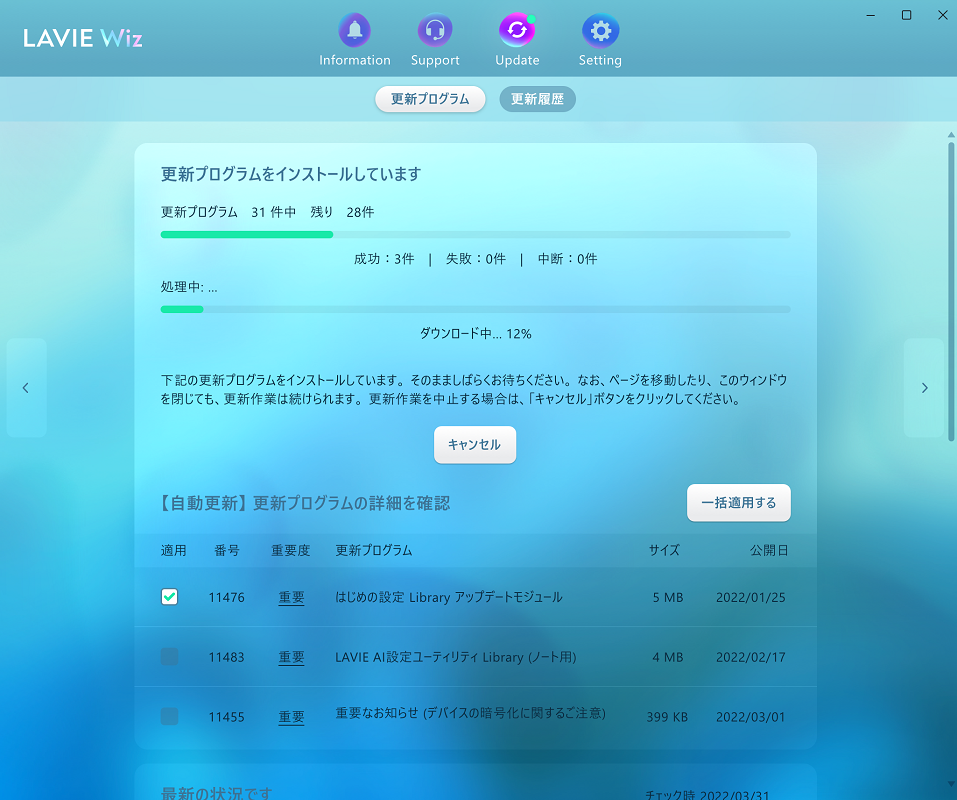This screenshot has width=957, height=800.
Task: Click the 公開日 column header
Action: (769, 550)
